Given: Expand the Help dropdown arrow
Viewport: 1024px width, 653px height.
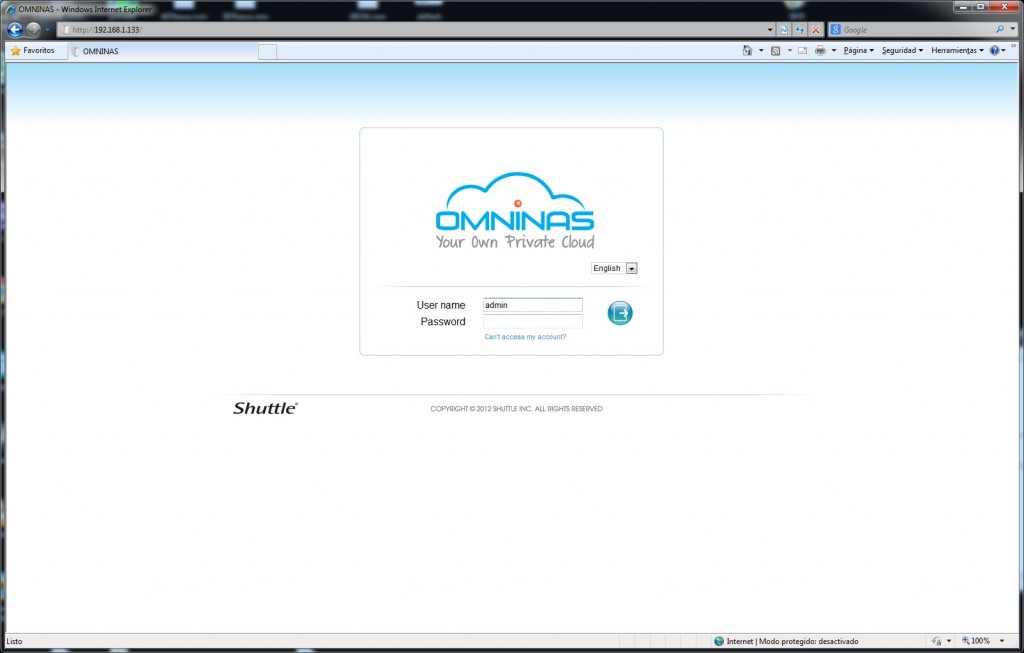Looking at the screenshot, I should pos(1004,50).
